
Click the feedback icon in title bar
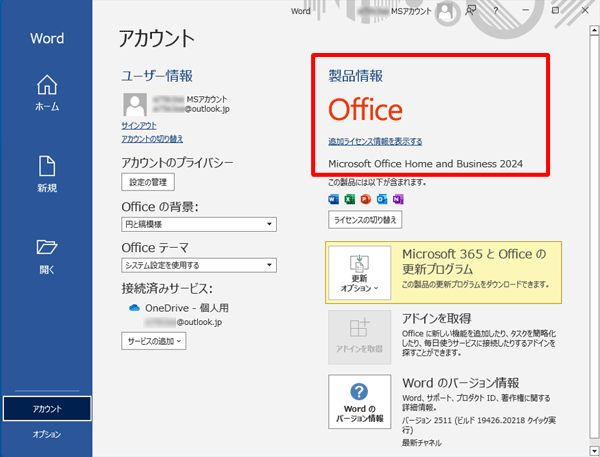coord(470,11)
